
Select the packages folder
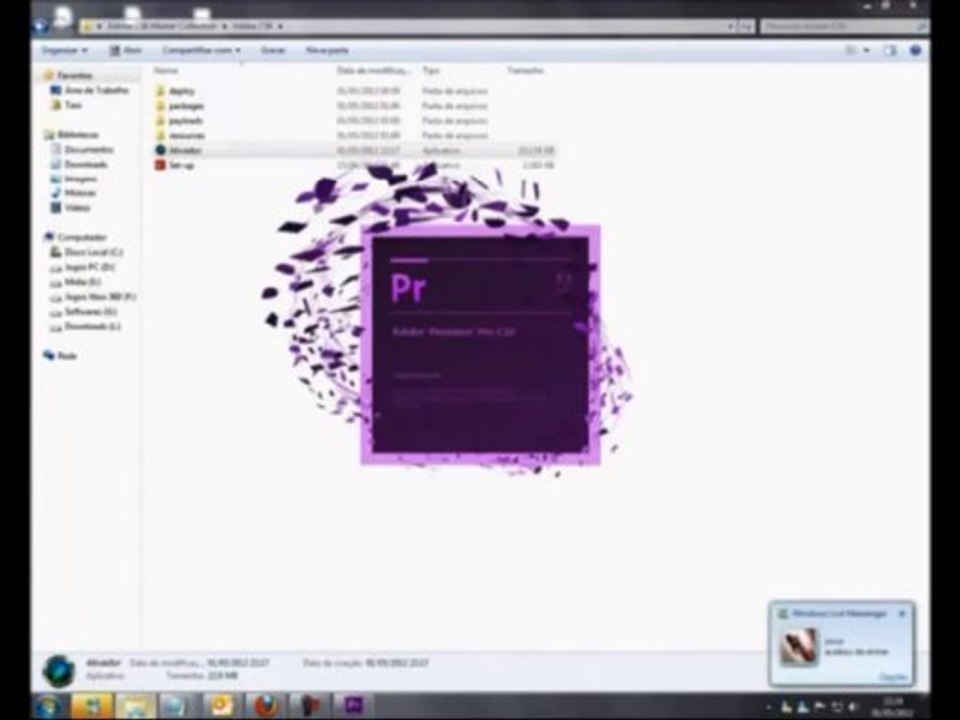[x=180, y=106]
